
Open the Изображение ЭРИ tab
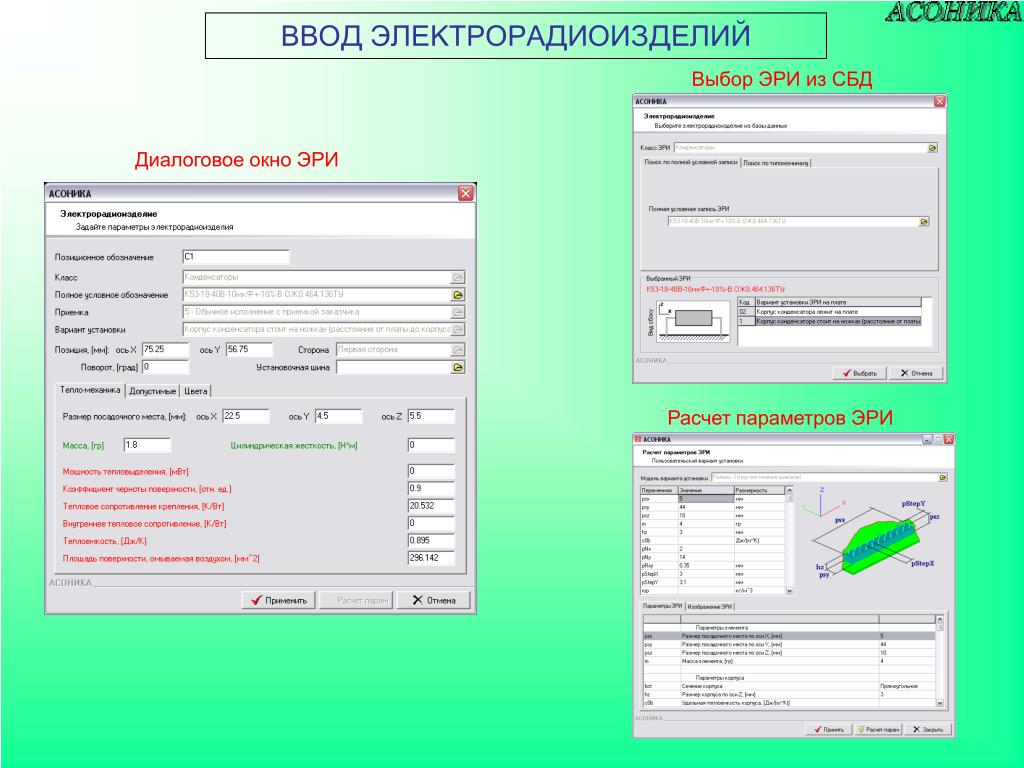pyautogui.click(x=710, y=607)
